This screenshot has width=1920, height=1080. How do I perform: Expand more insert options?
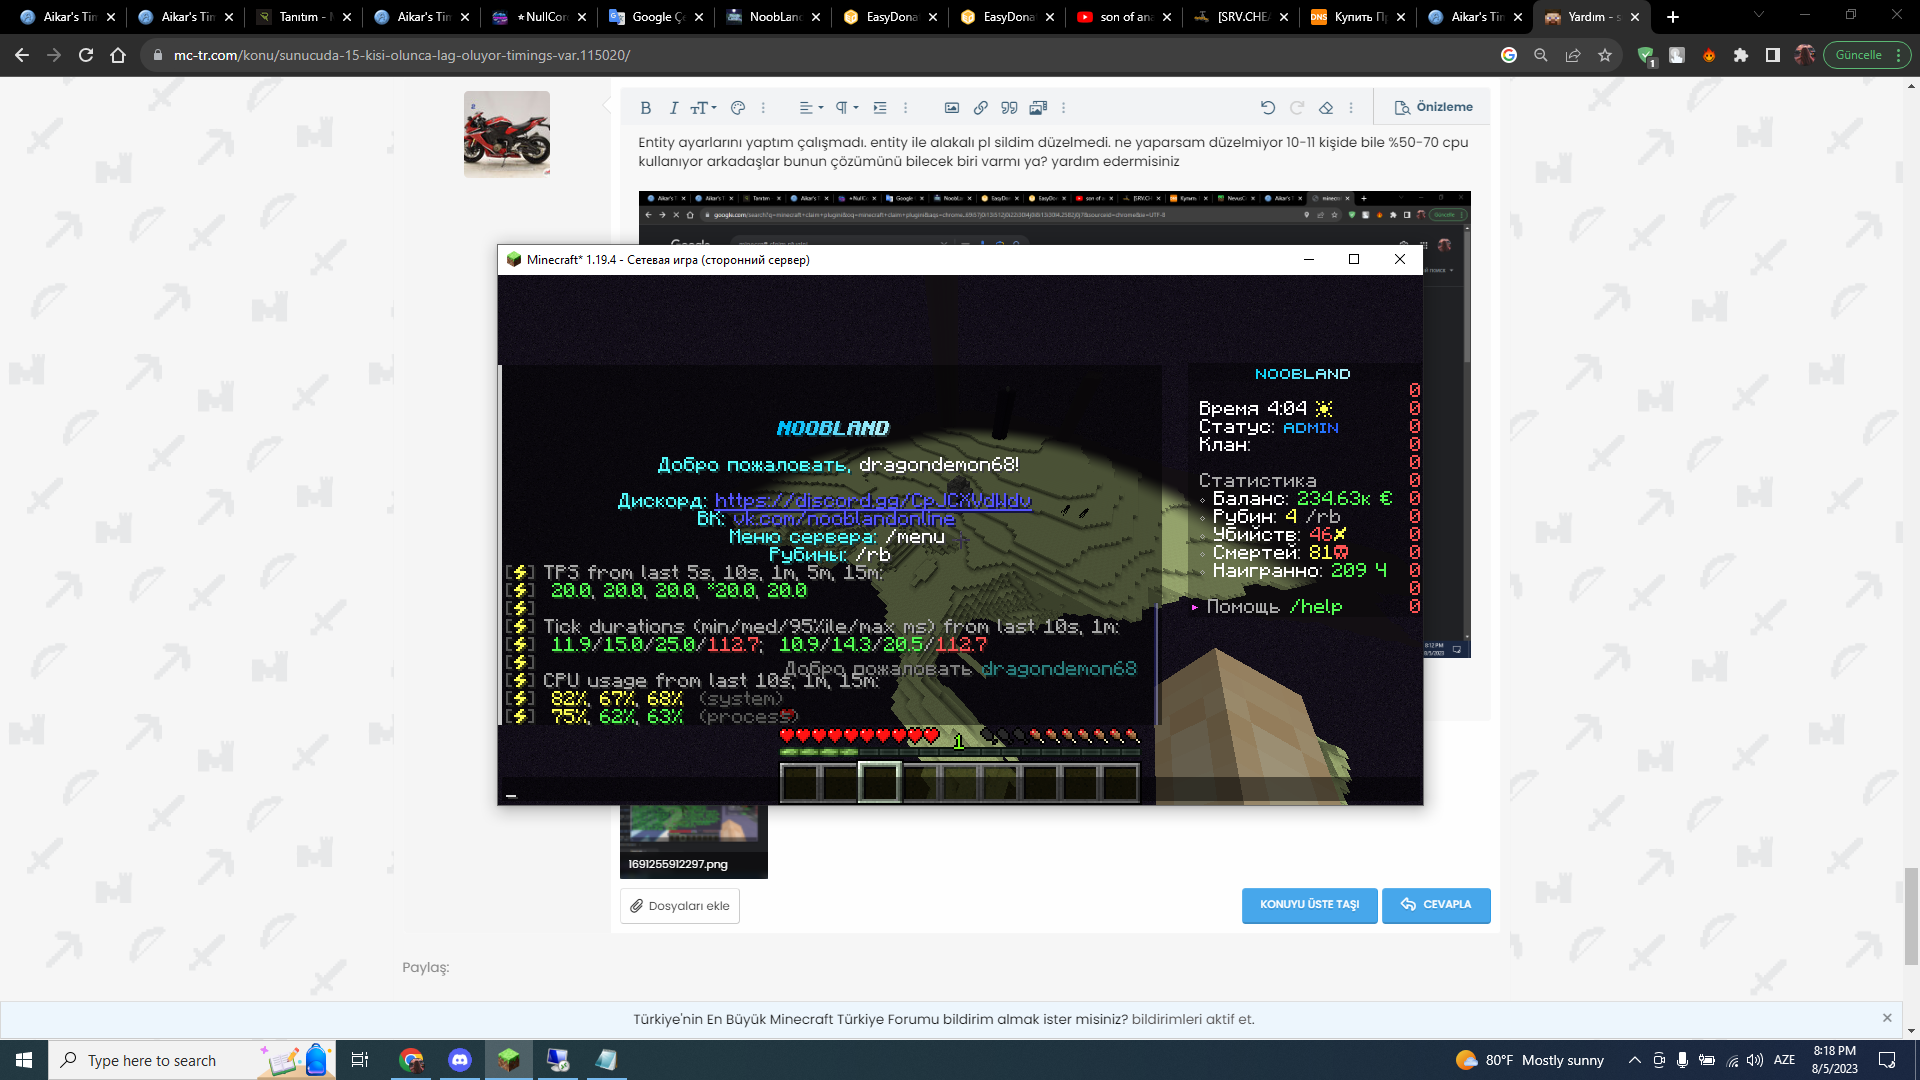[x=1063, y=108]
